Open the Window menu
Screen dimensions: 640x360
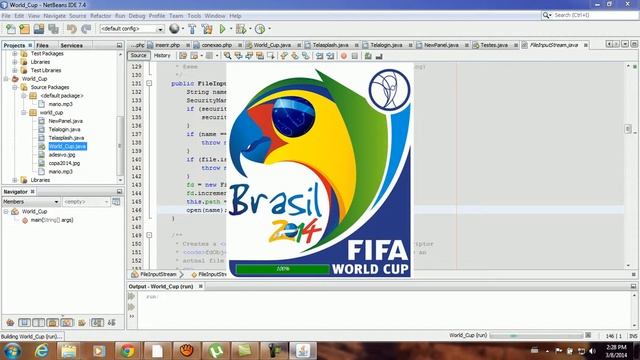point(215,16)
